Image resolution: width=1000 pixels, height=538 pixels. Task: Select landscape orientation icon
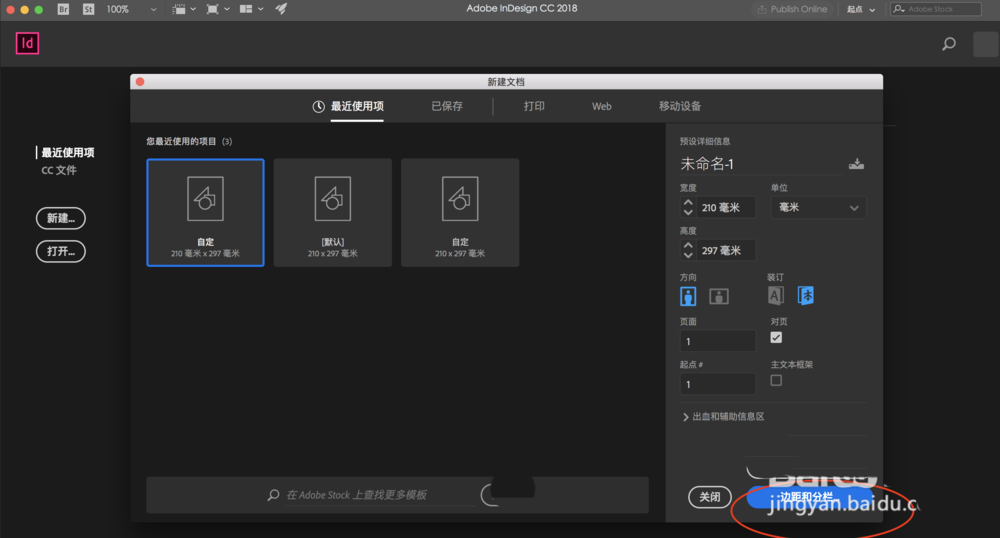tap(719, 296)
